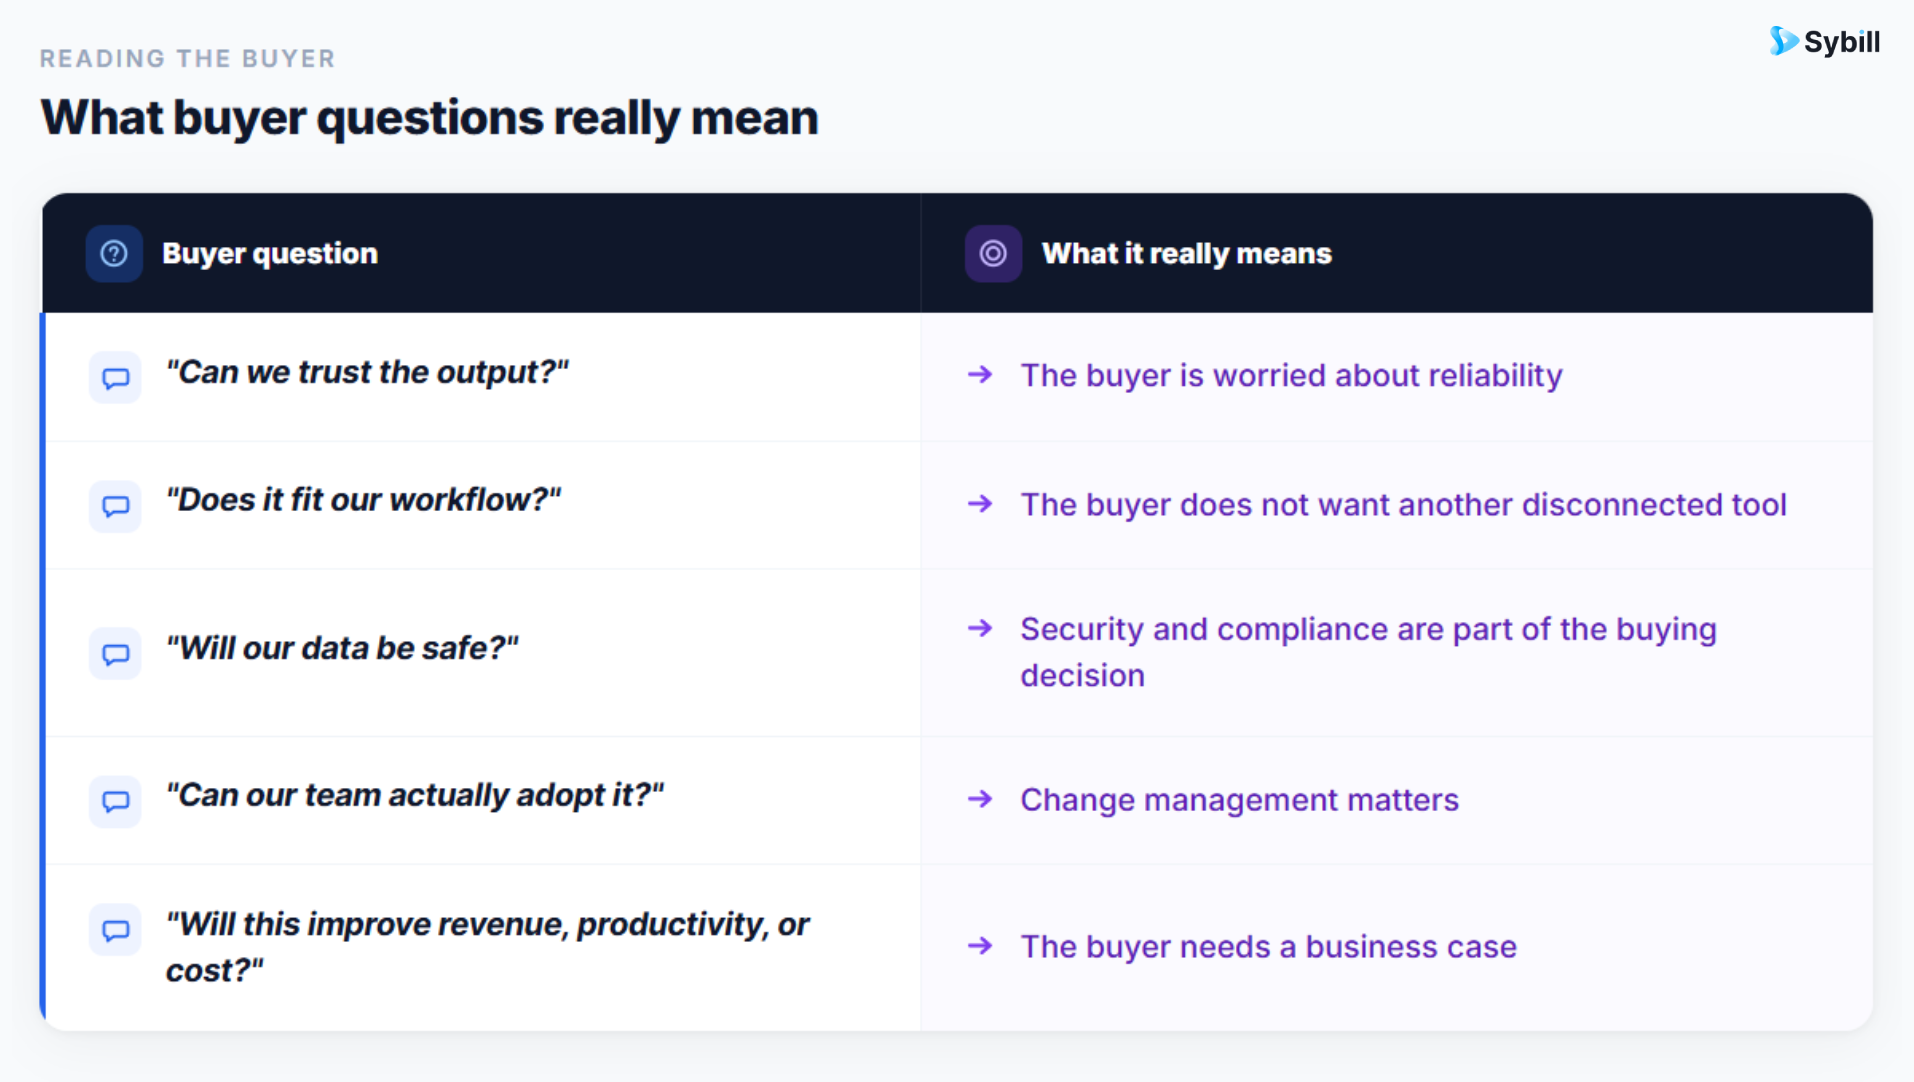Click the arrow before "Change management matters"
Screen dimensions: 1914x1082
pos(980,799)
